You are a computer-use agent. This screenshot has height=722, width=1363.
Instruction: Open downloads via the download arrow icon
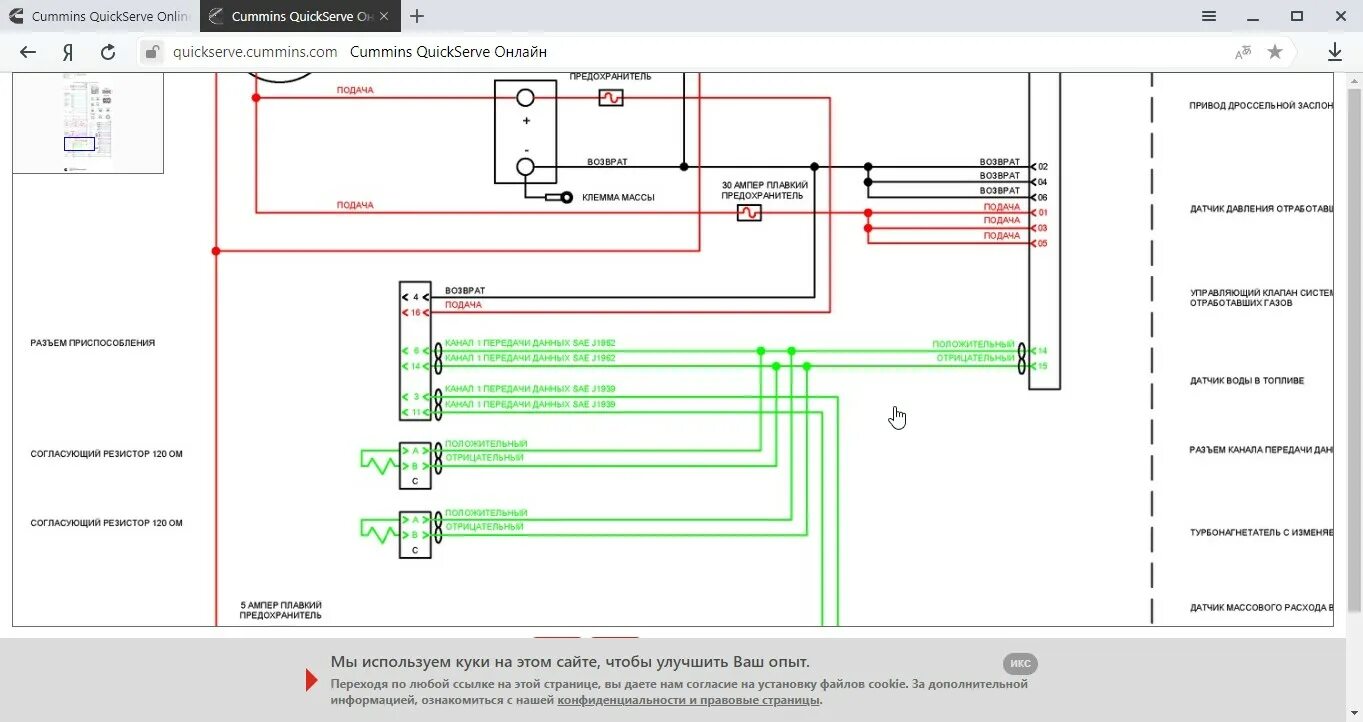[x=1335, y=51]
